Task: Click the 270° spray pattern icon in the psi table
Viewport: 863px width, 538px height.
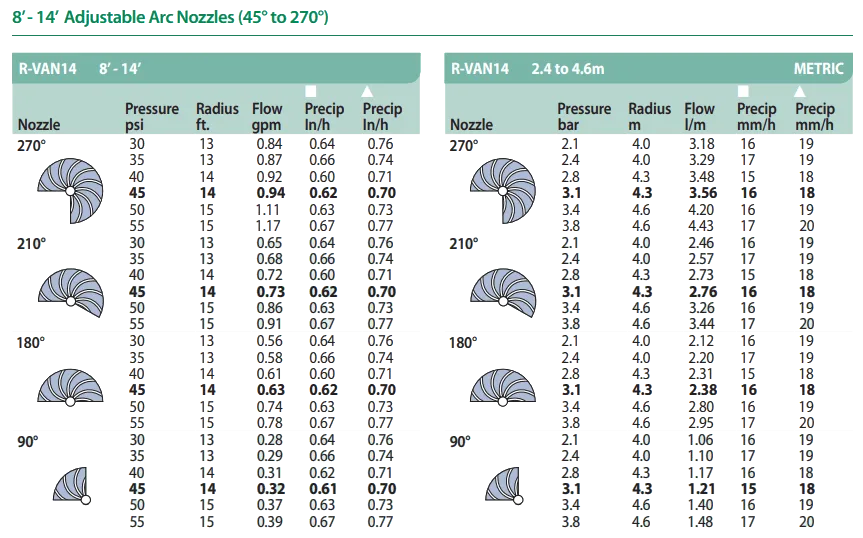Action: tap(70, 191)
